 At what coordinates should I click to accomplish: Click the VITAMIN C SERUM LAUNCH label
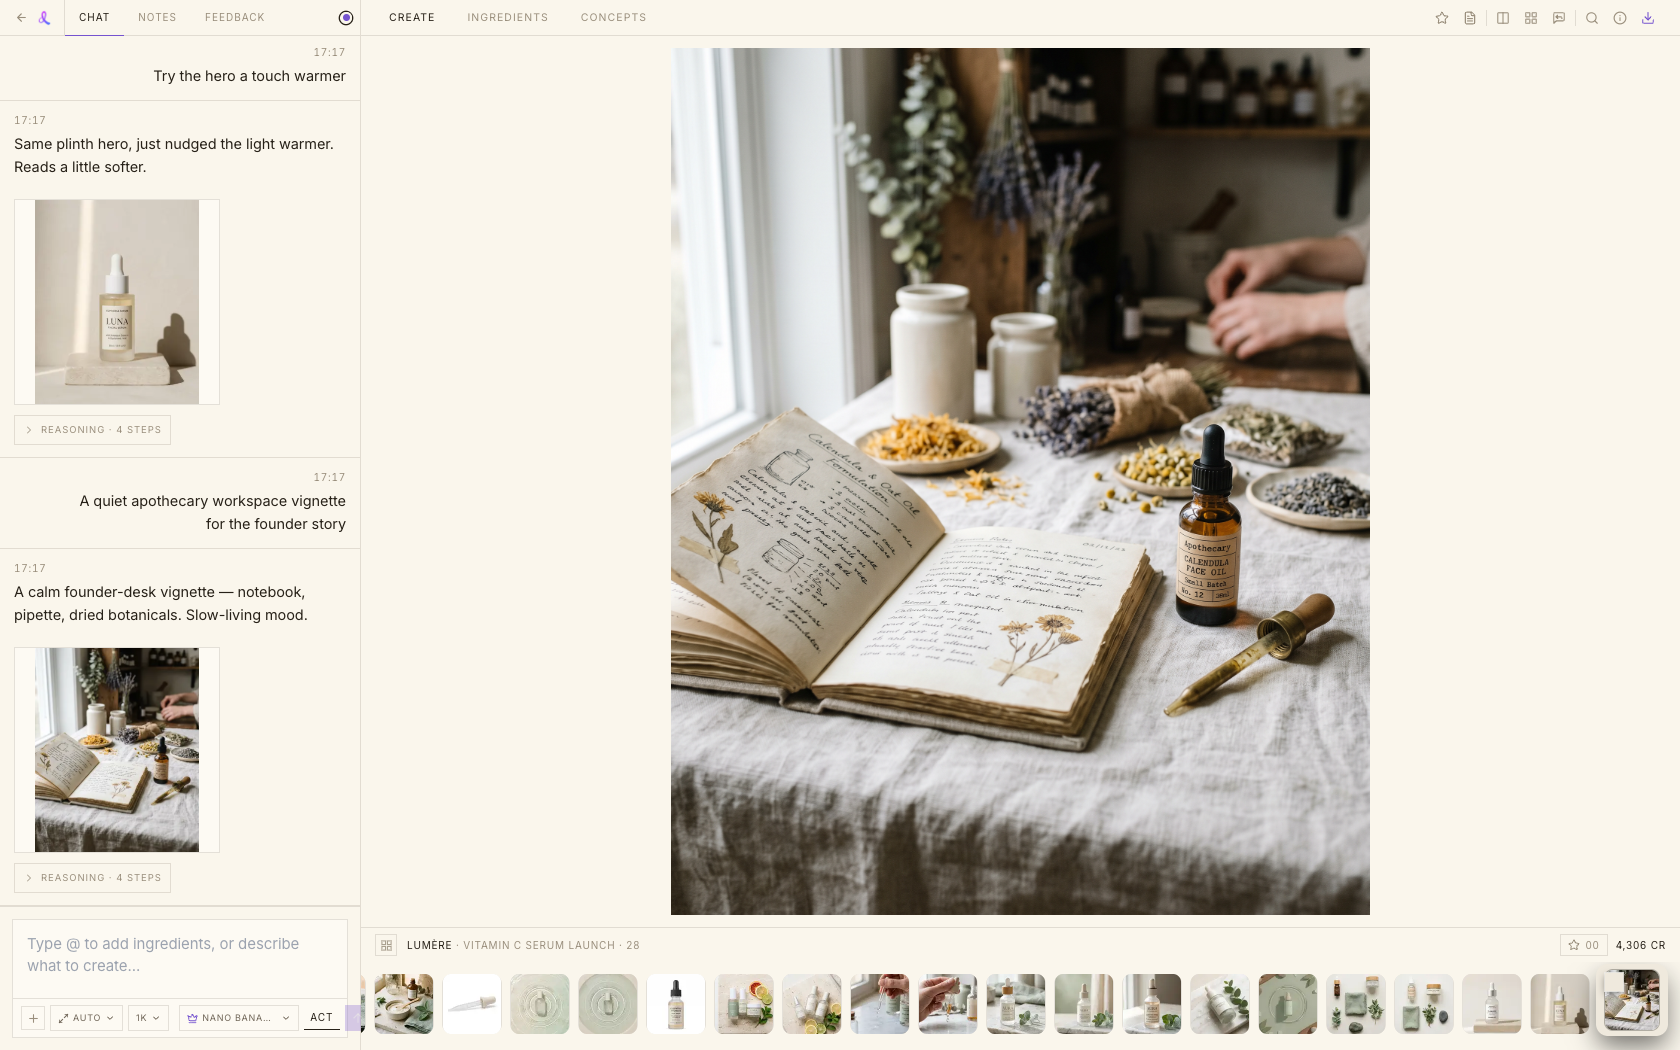click(x=539, y=945)
